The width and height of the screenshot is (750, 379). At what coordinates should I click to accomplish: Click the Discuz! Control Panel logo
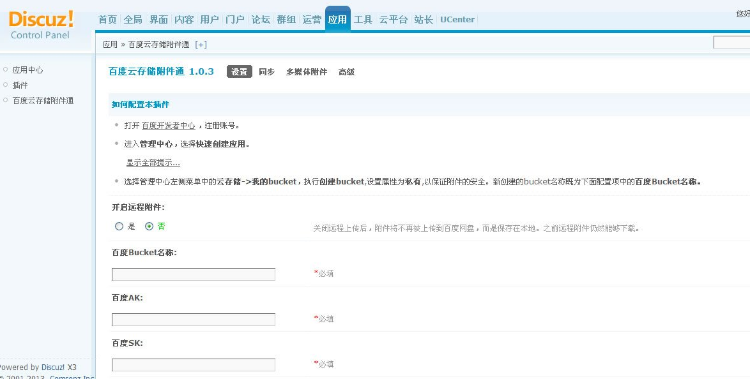pos(41,25)
